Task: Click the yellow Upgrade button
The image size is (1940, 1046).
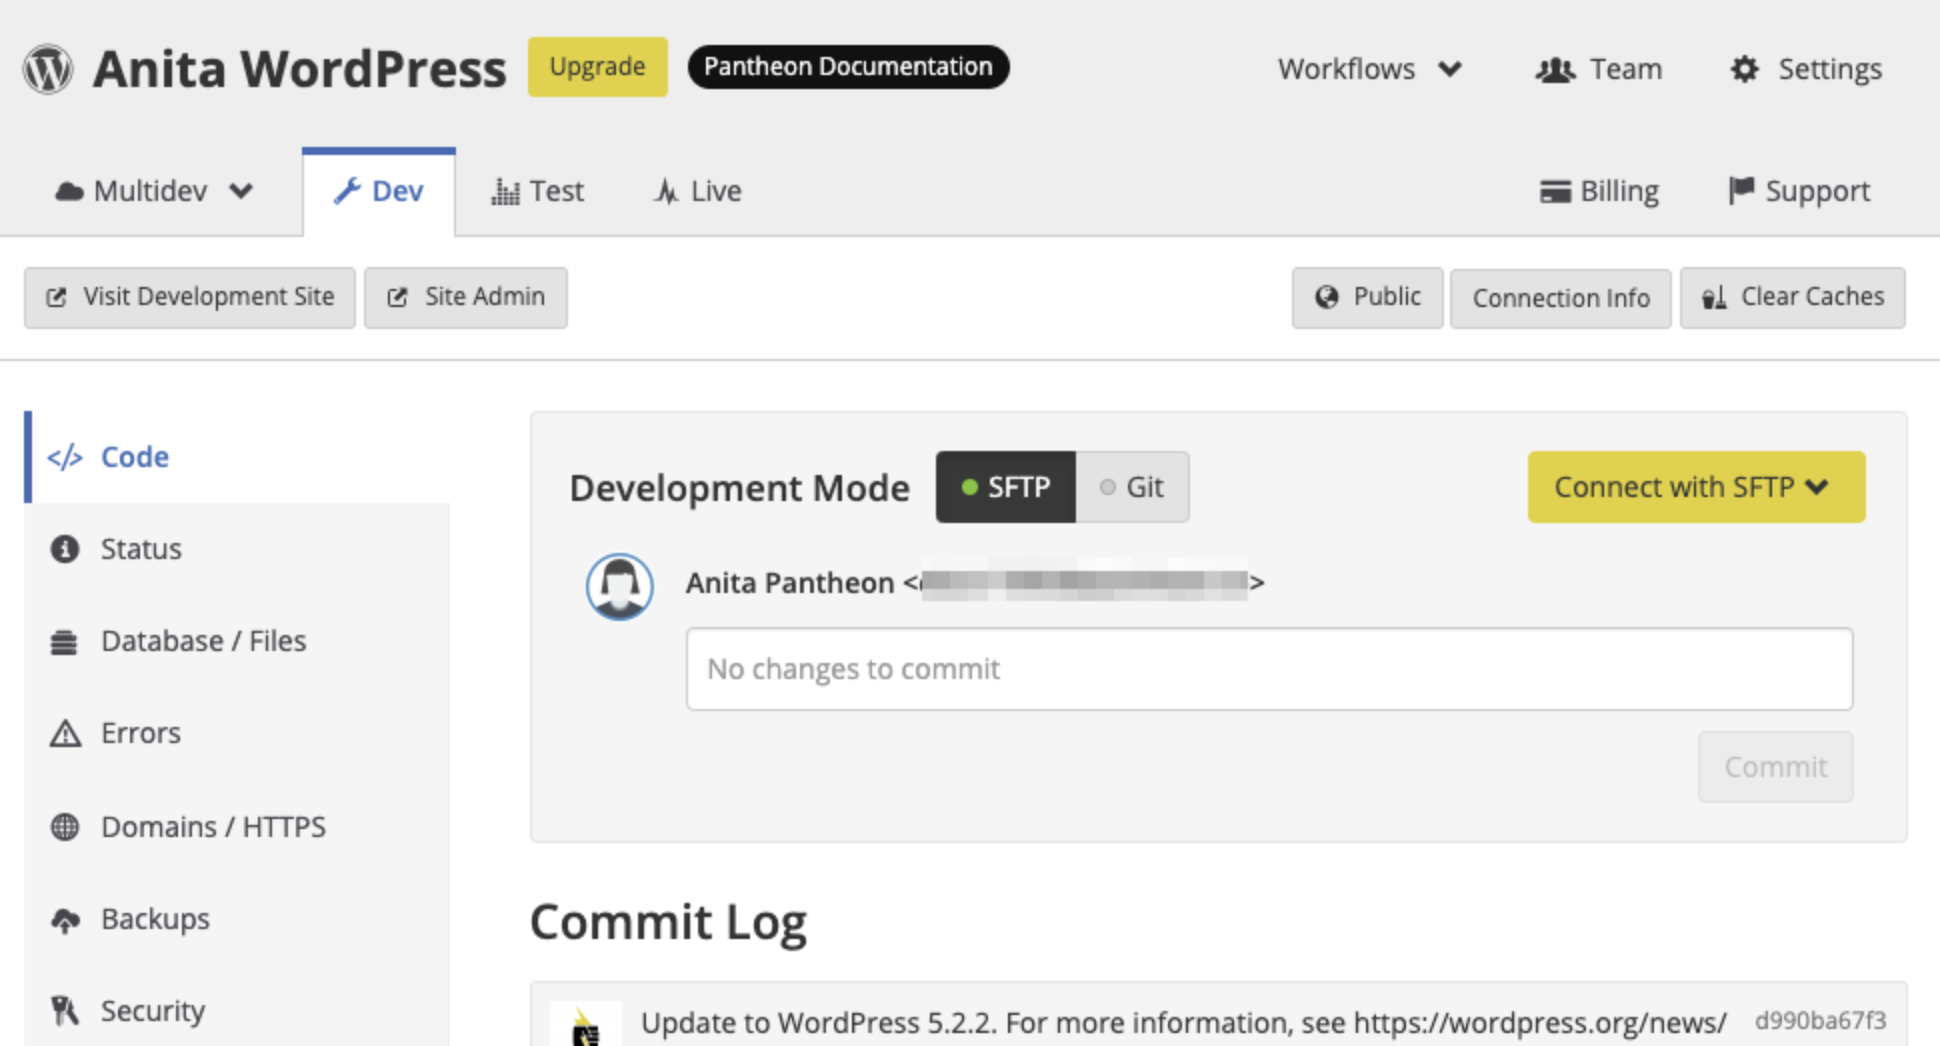Action: (597, 67)
